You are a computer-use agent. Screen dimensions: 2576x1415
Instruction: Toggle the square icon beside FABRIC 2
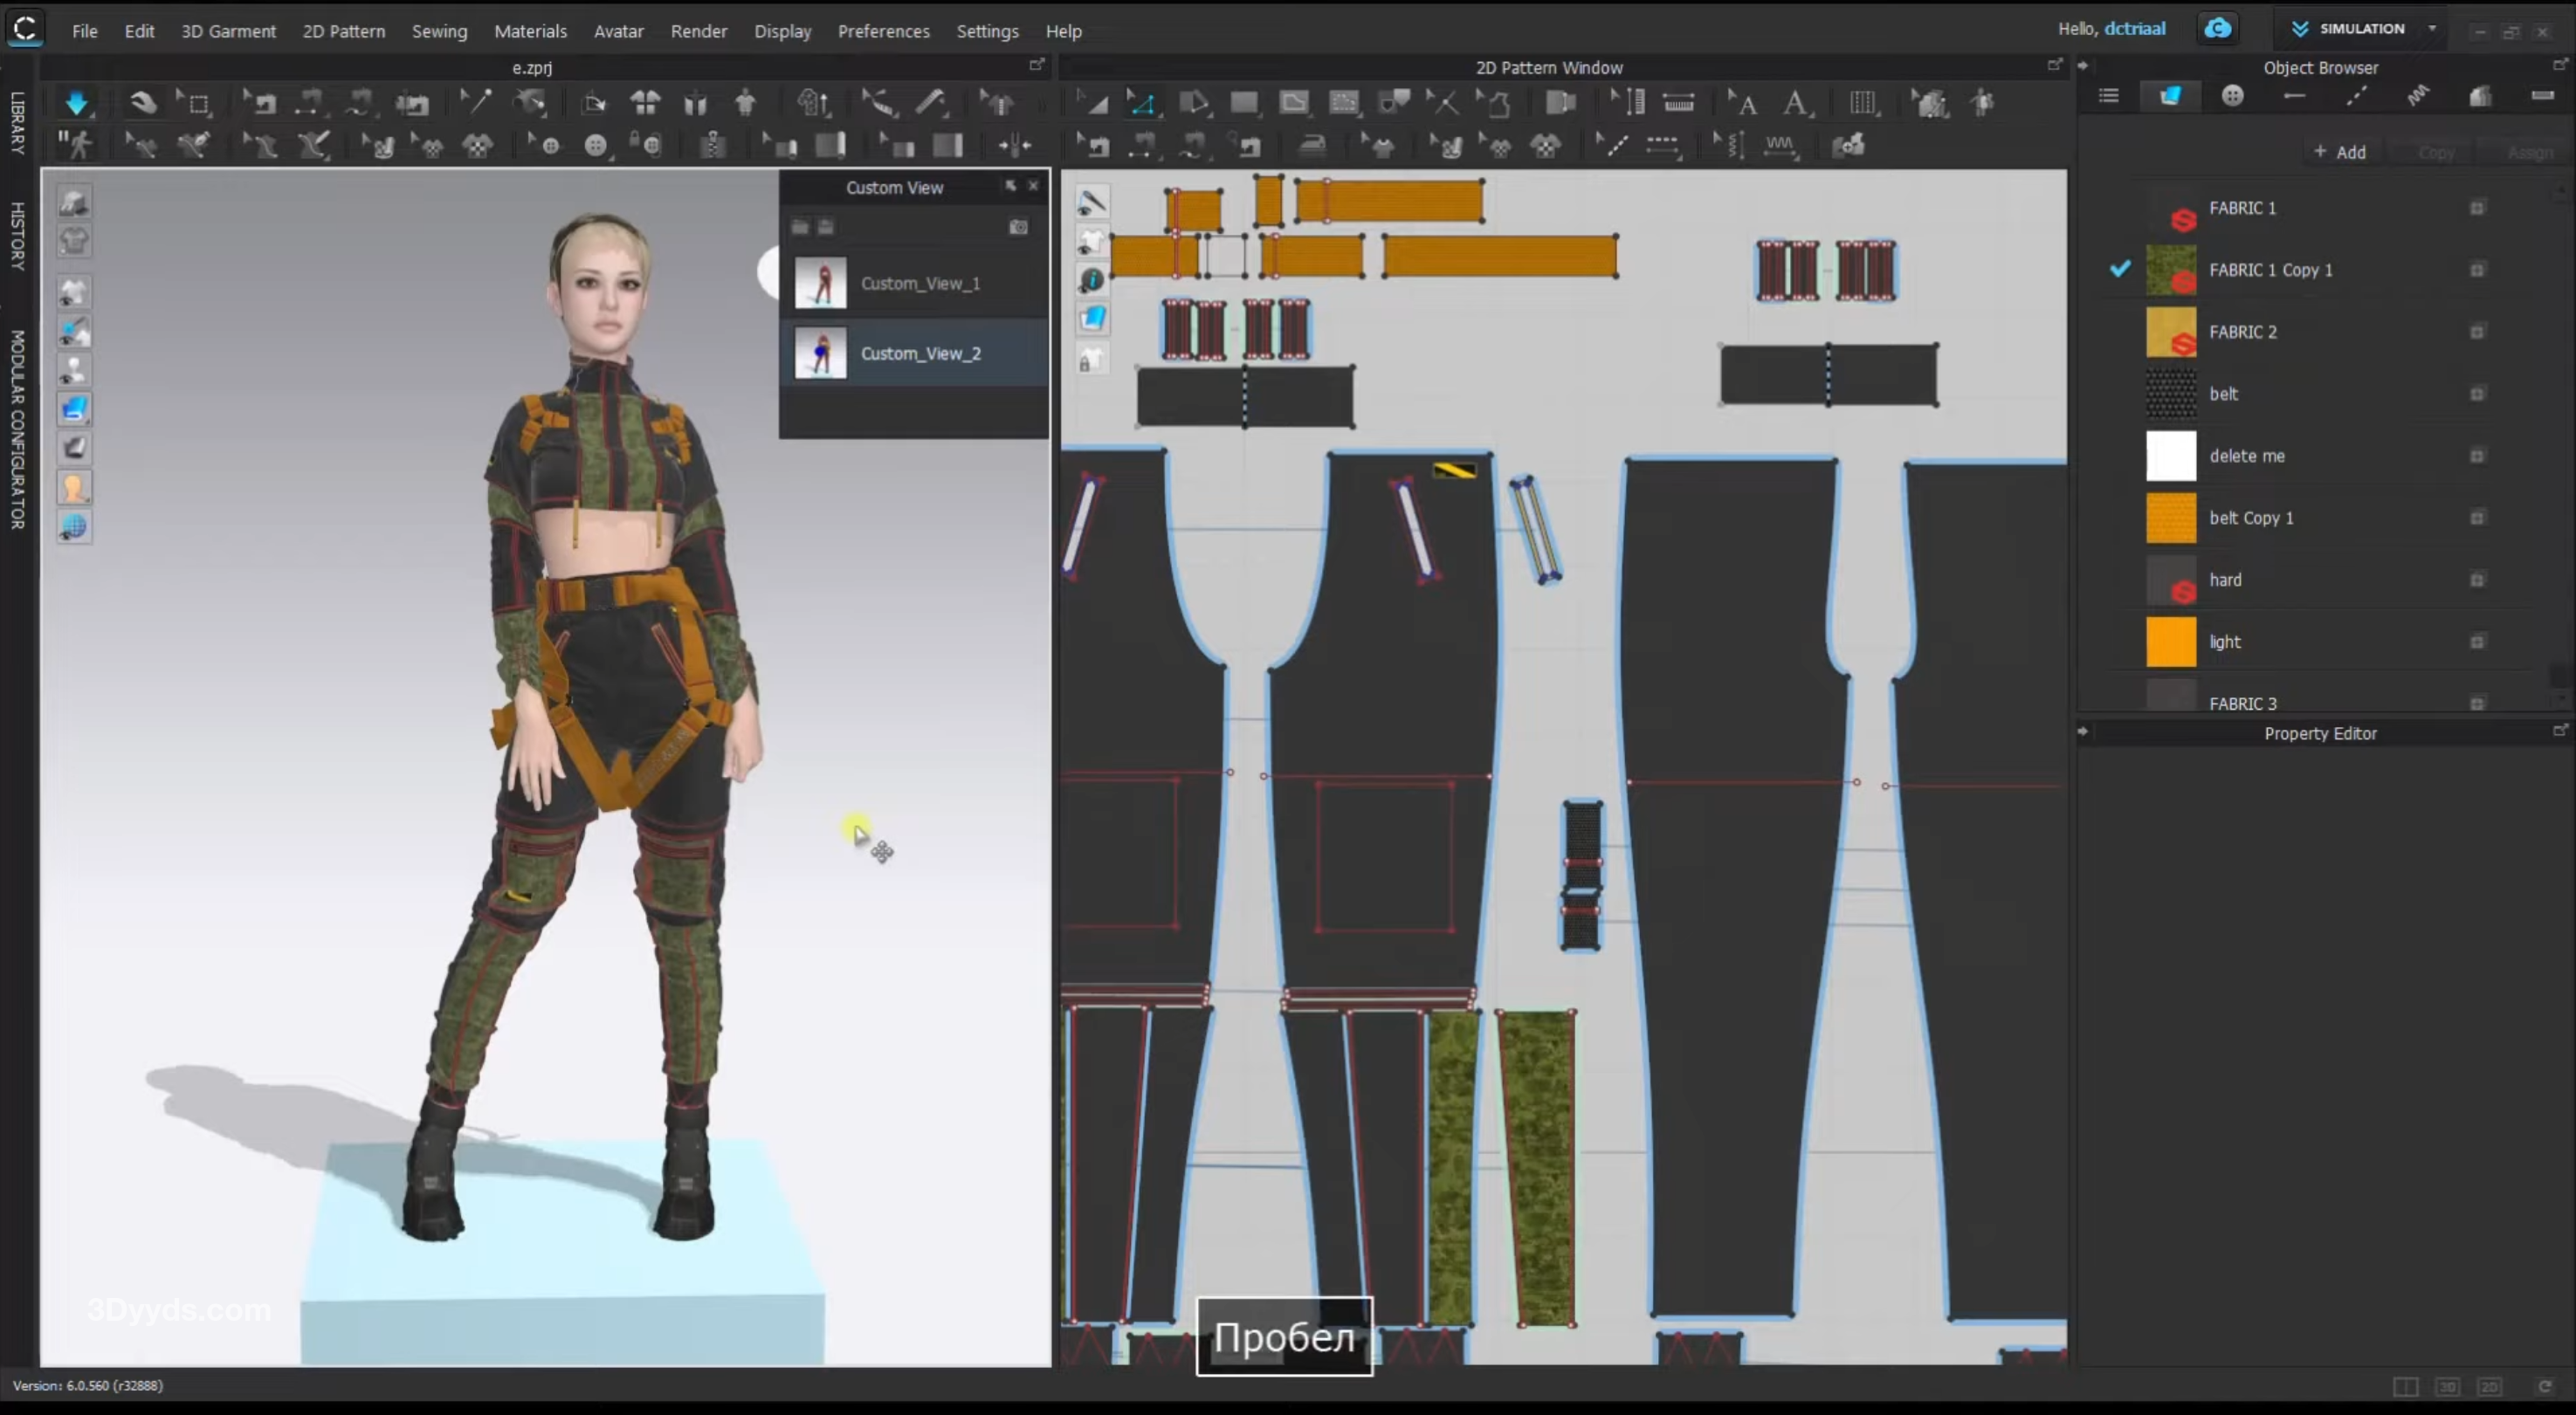[x=2477, y=332]
